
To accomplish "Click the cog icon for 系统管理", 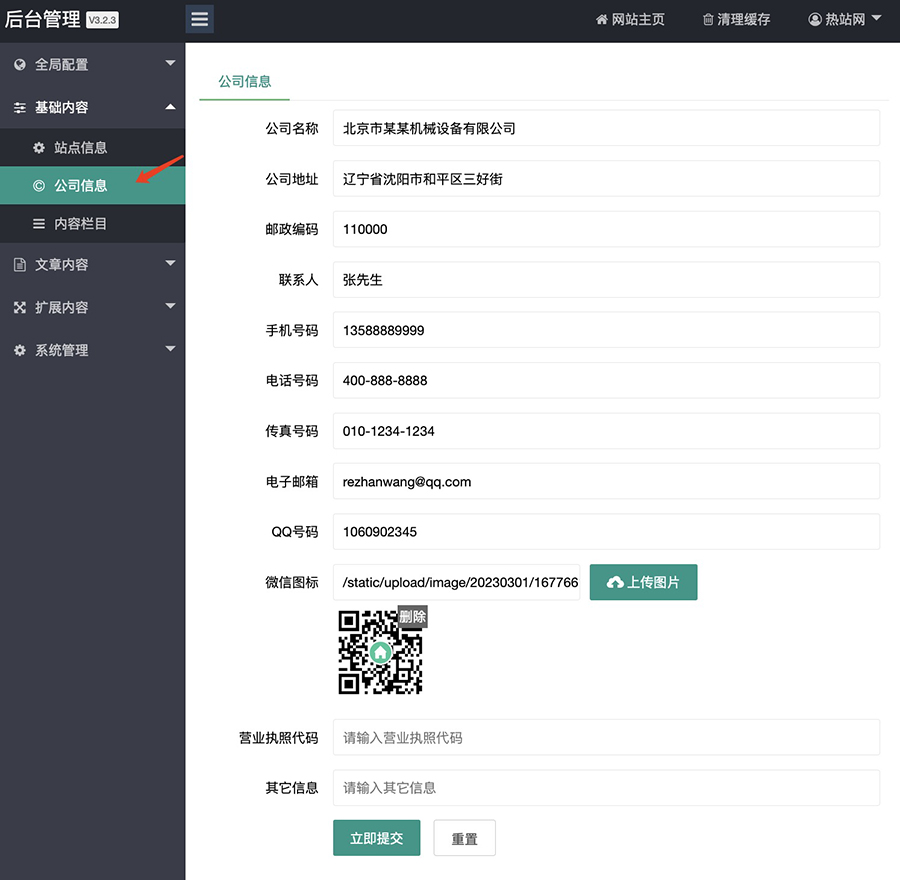I will tap(20, 350).
